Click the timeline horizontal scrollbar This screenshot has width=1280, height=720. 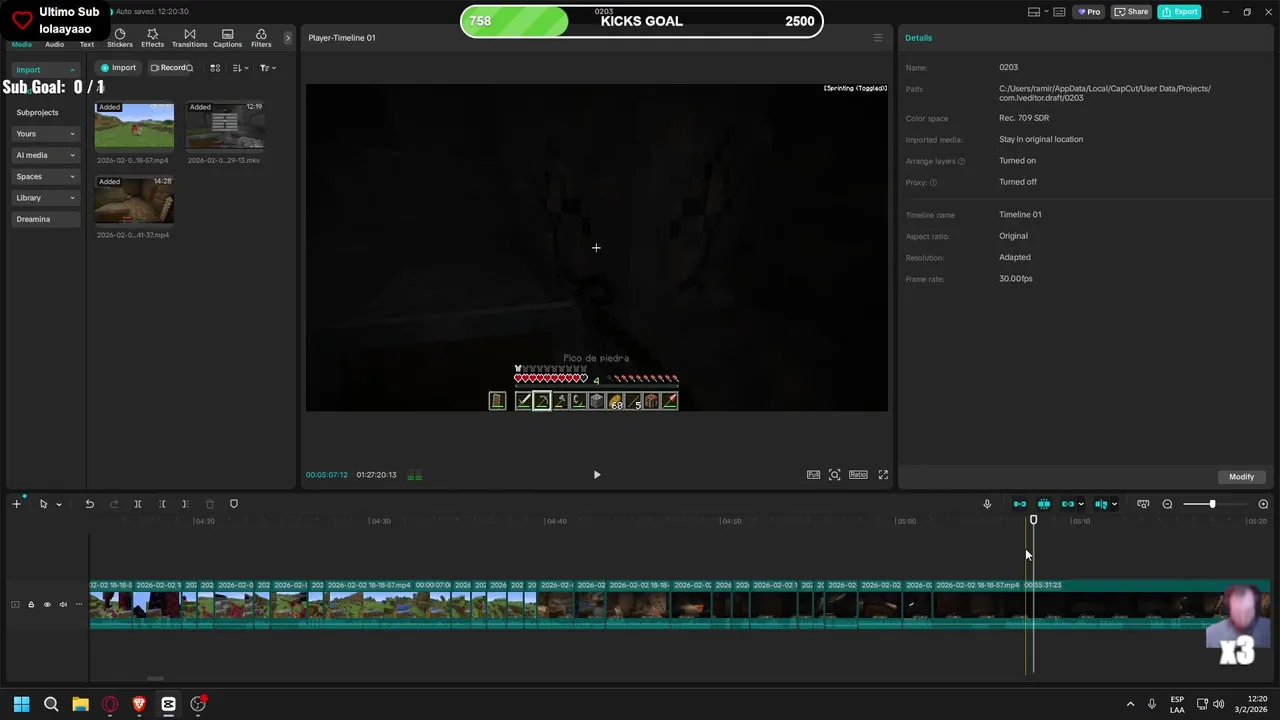(x=155, y=678)
